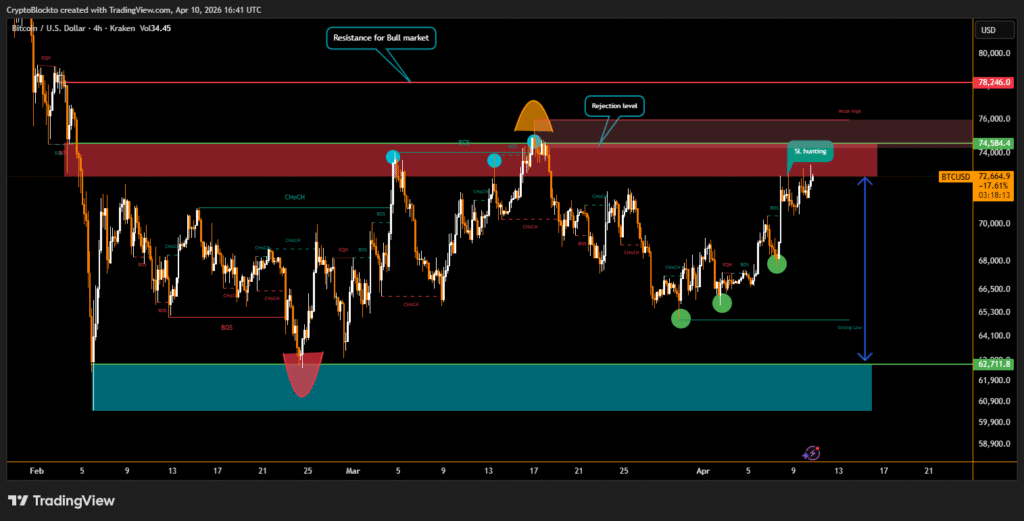Click the 'SL hunting' callout label
This screenshot has height=521, width=1024.
(809, 151)
